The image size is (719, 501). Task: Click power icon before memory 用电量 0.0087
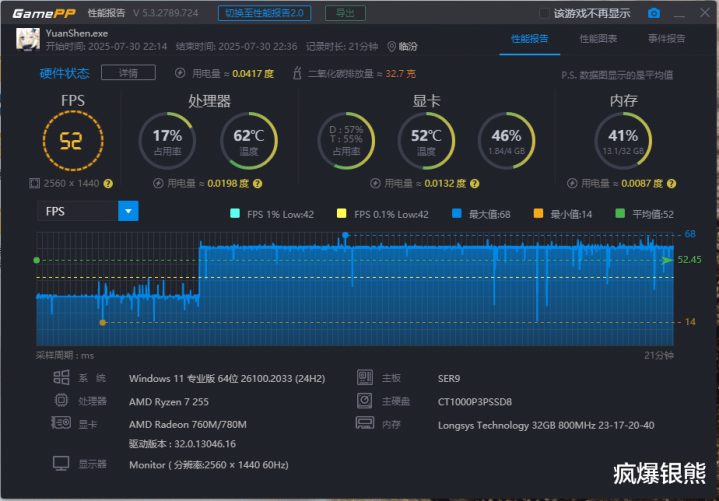click(x=572, y=184)
